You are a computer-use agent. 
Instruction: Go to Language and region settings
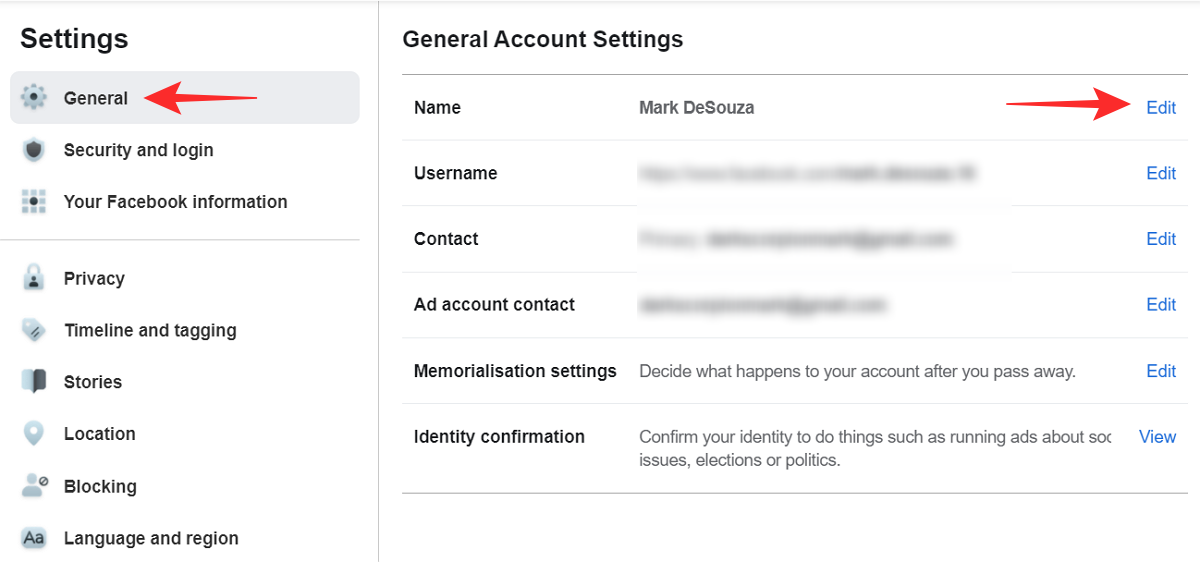pyautogui.click(x=151, y=538)
